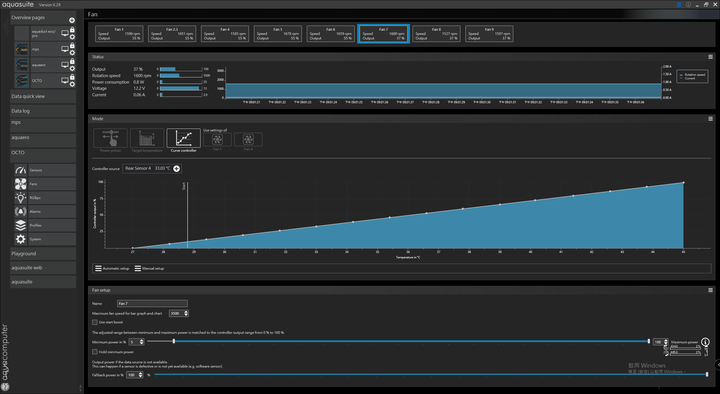Open the mps overview page thumbnail
Viewport: 720px width, 394px height.
[22, 49]
